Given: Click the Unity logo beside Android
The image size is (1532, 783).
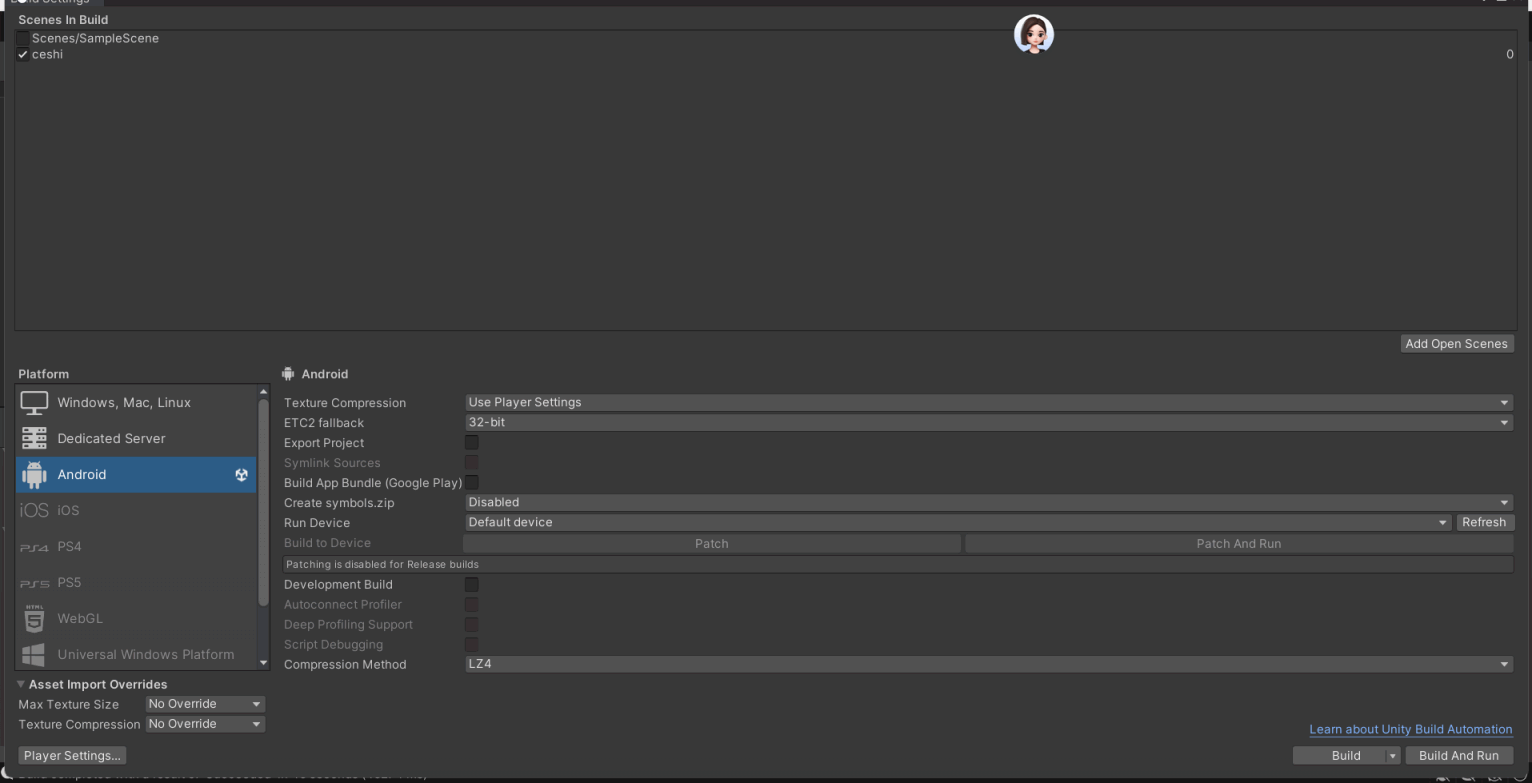Looking at the screenshot, I should click(241, 475).
